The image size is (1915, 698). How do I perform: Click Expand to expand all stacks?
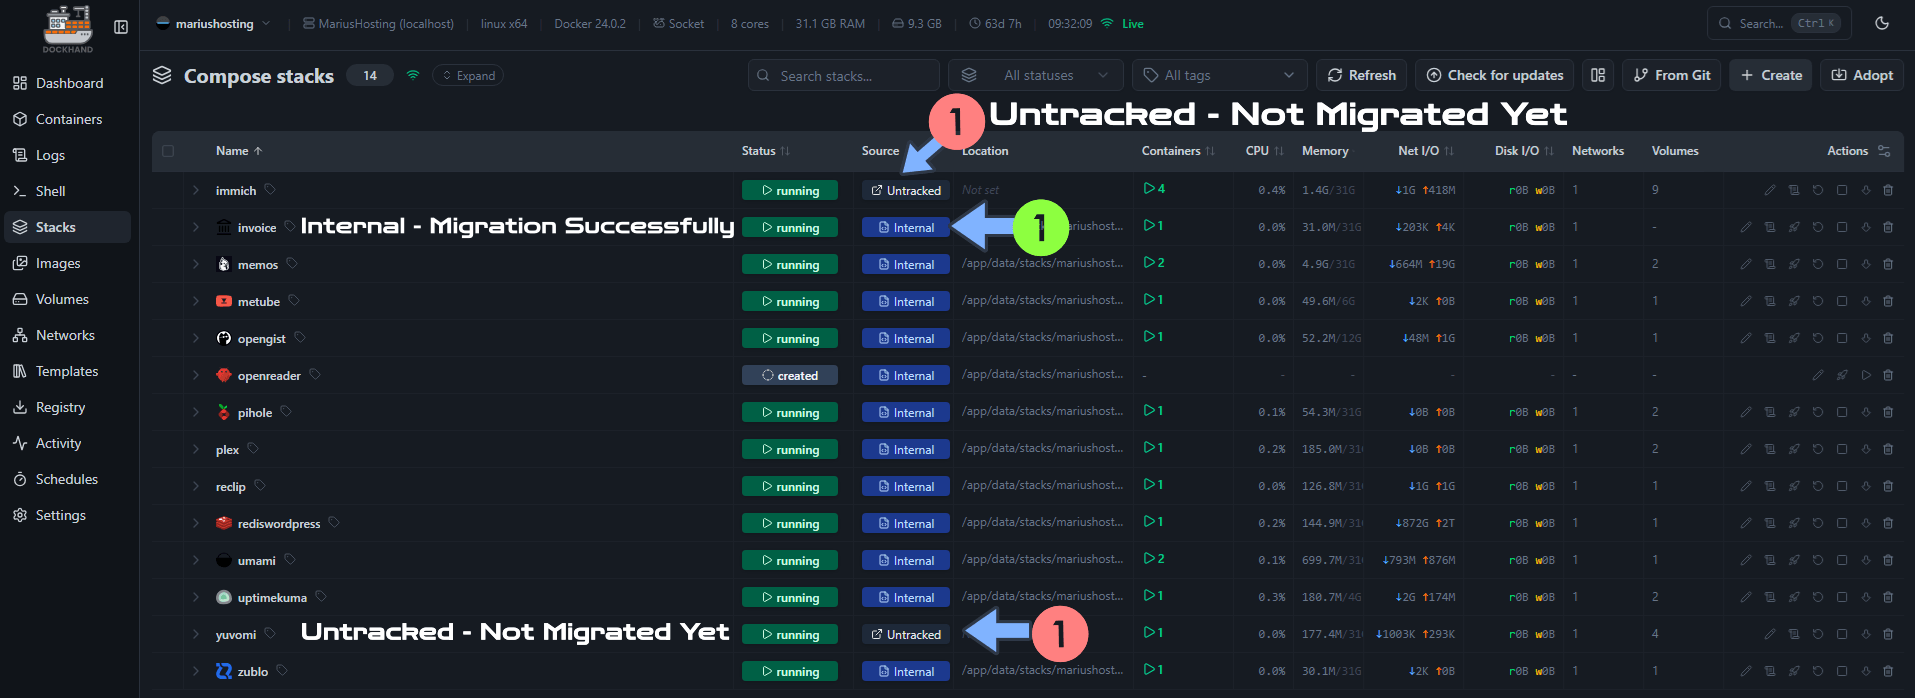coord(468,75)
